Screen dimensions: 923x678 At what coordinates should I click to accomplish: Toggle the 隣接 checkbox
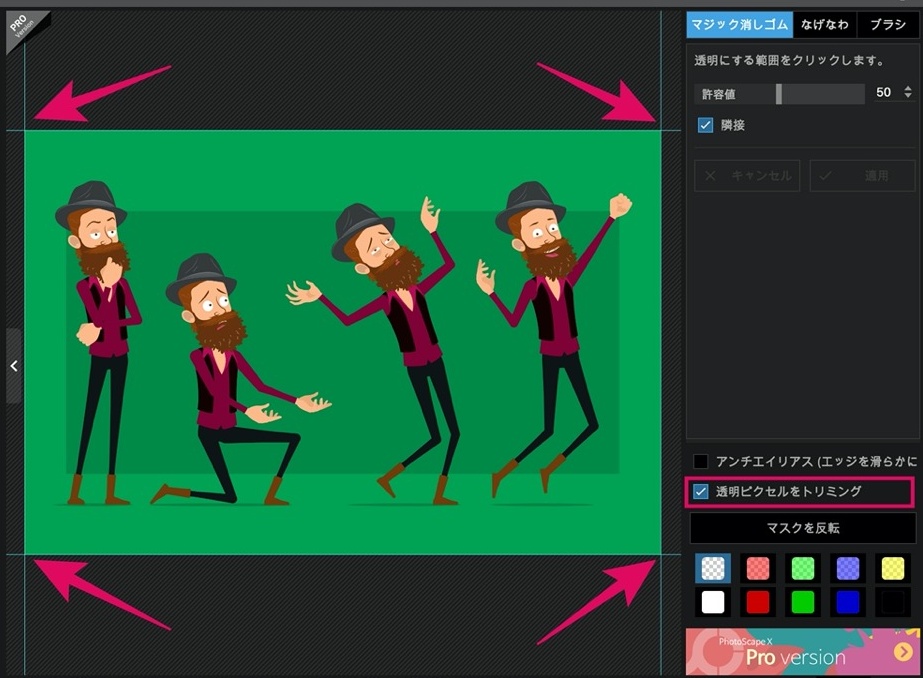(705, 125)
